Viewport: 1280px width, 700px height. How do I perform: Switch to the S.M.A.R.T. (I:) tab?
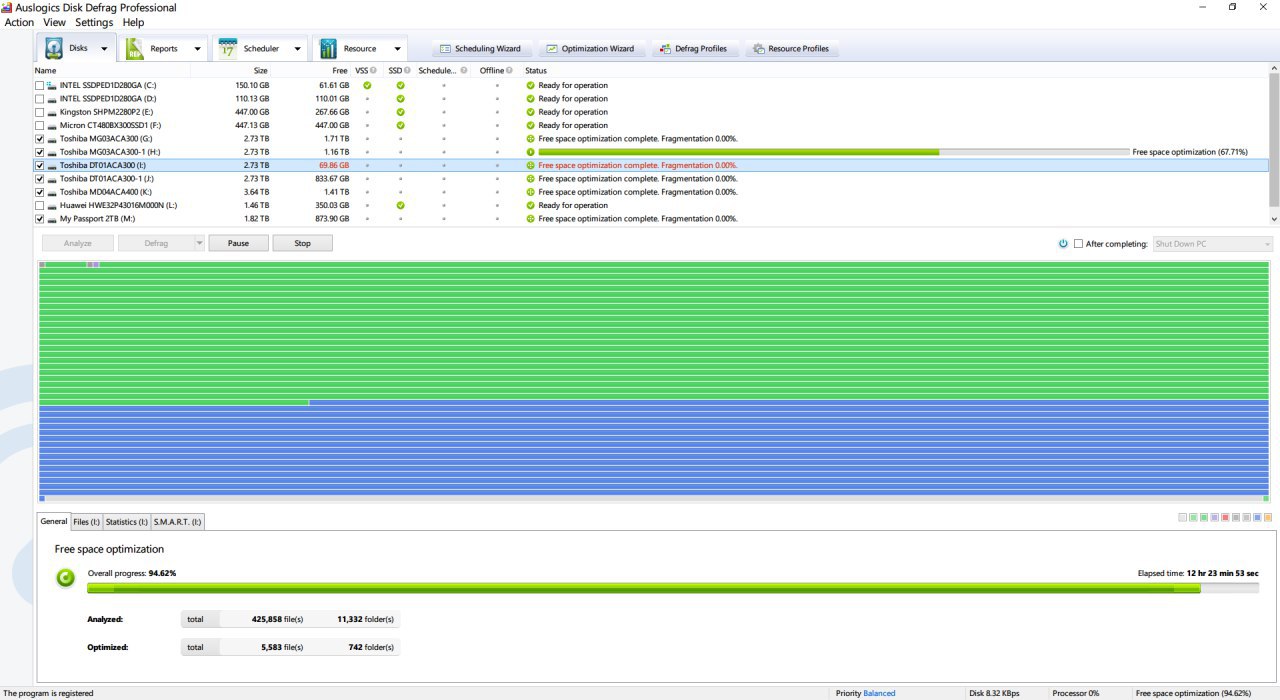coord(177,522)
